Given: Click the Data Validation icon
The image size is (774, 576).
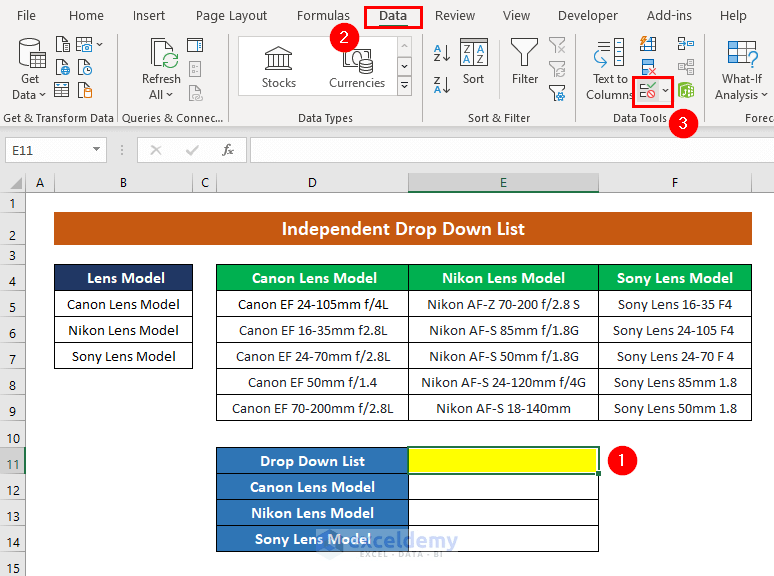Looking at the screenshot, I should pyautogui.click(x=647, y=91).
